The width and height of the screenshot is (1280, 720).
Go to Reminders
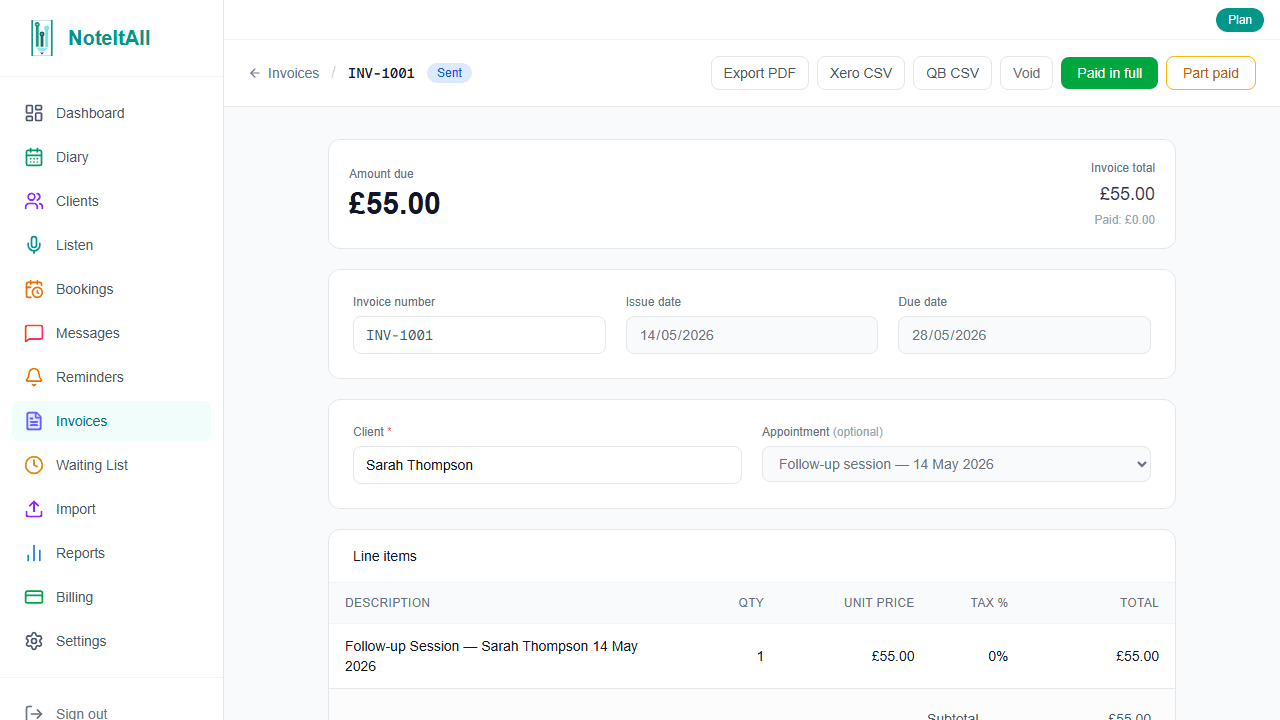coord(111,377)
